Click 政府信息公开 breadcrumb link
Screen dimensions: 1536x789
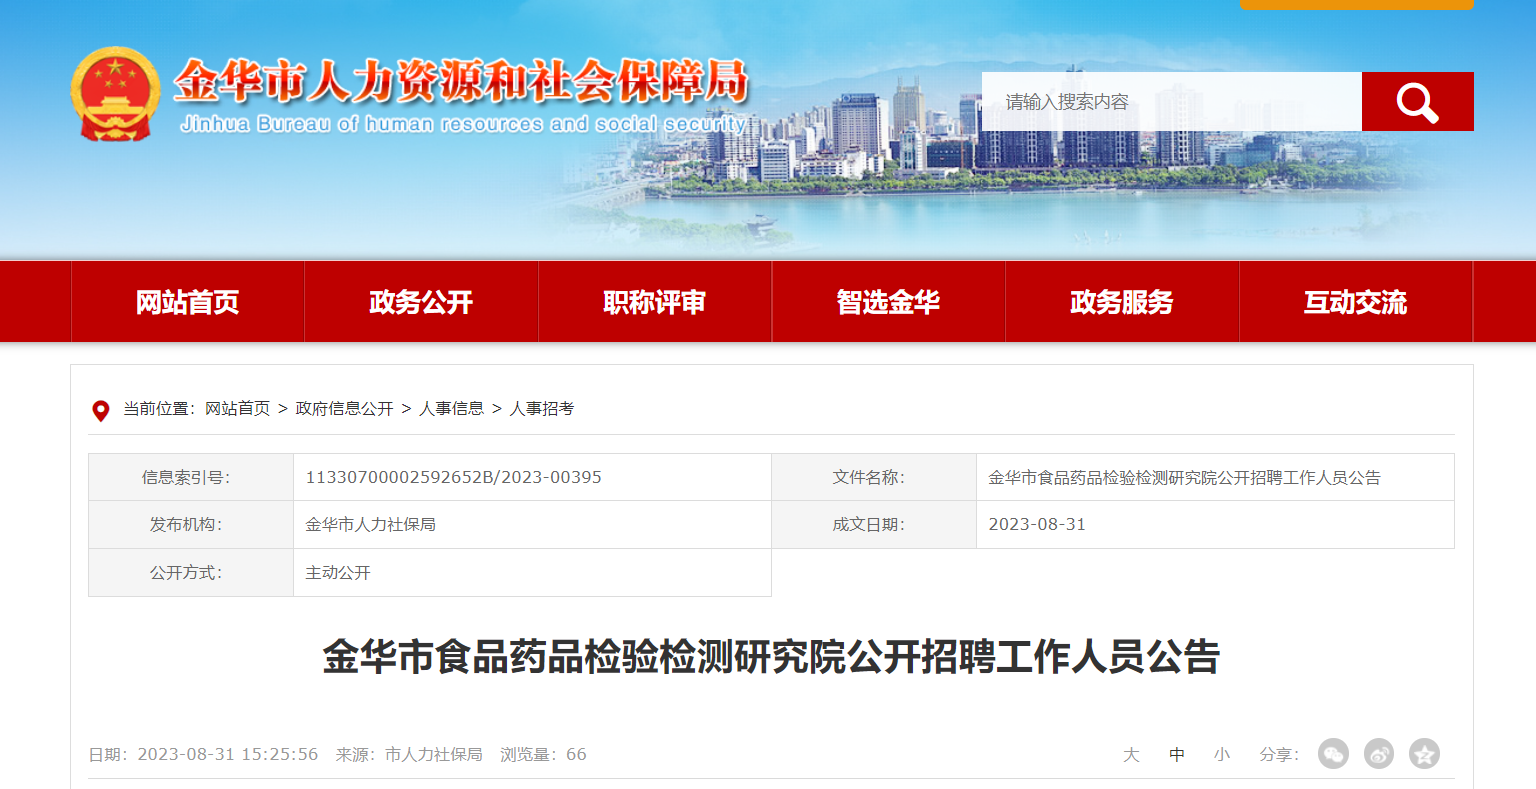pos(344,409)
